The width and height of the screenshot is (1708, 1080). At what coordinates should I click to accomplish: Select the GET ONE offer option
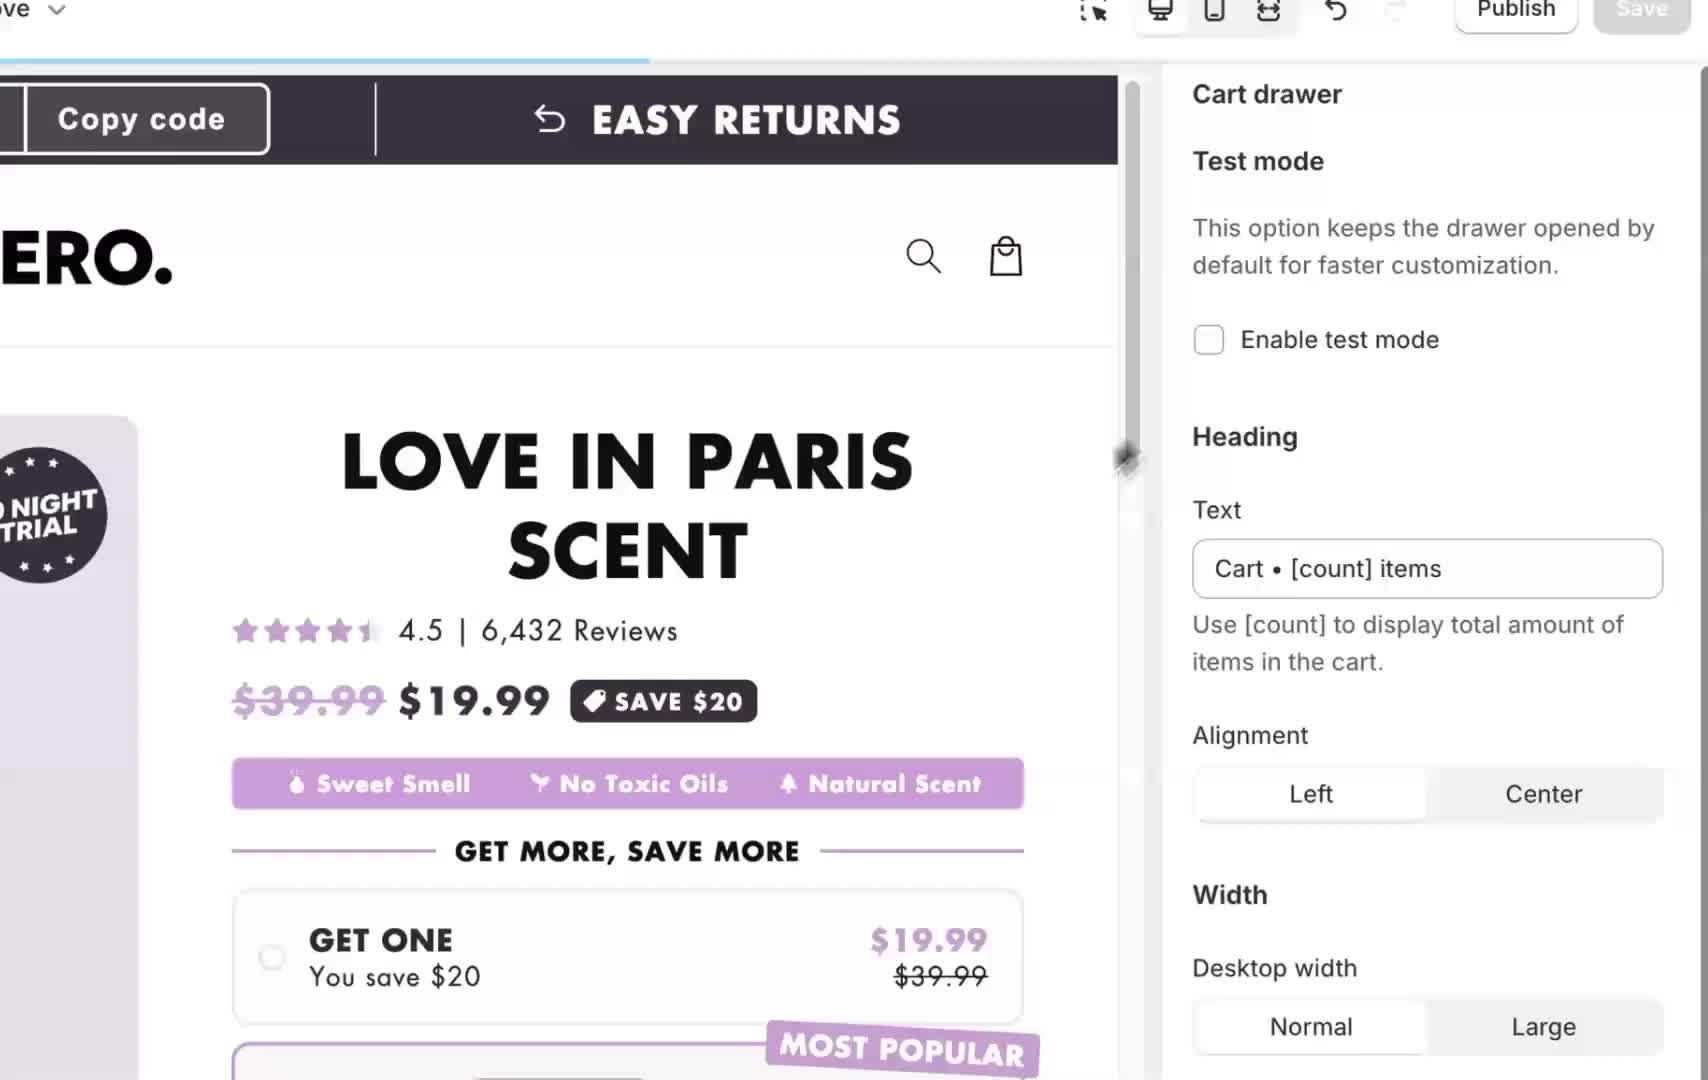[x=271, y=957]
